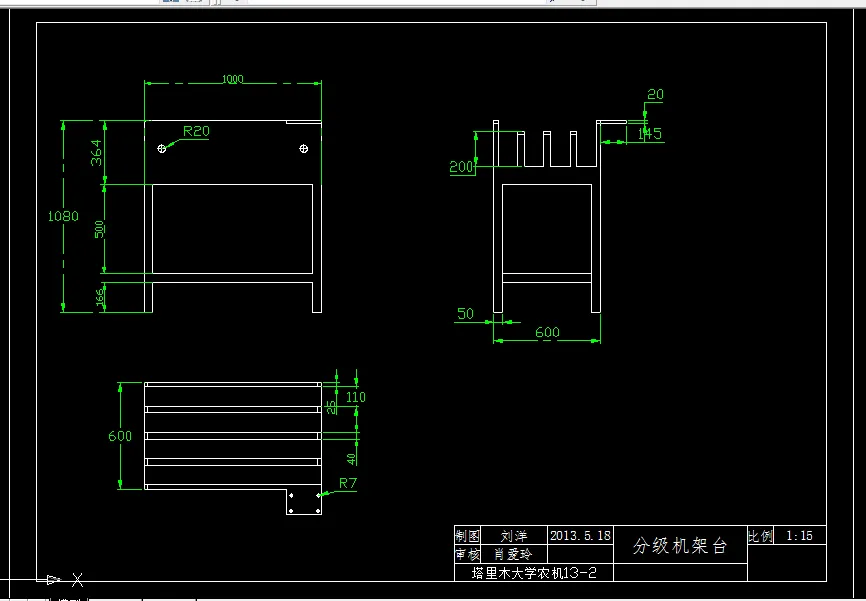866x601 pixels.
Task: Select the left hole circle near R20
Action: coord(161,149)
